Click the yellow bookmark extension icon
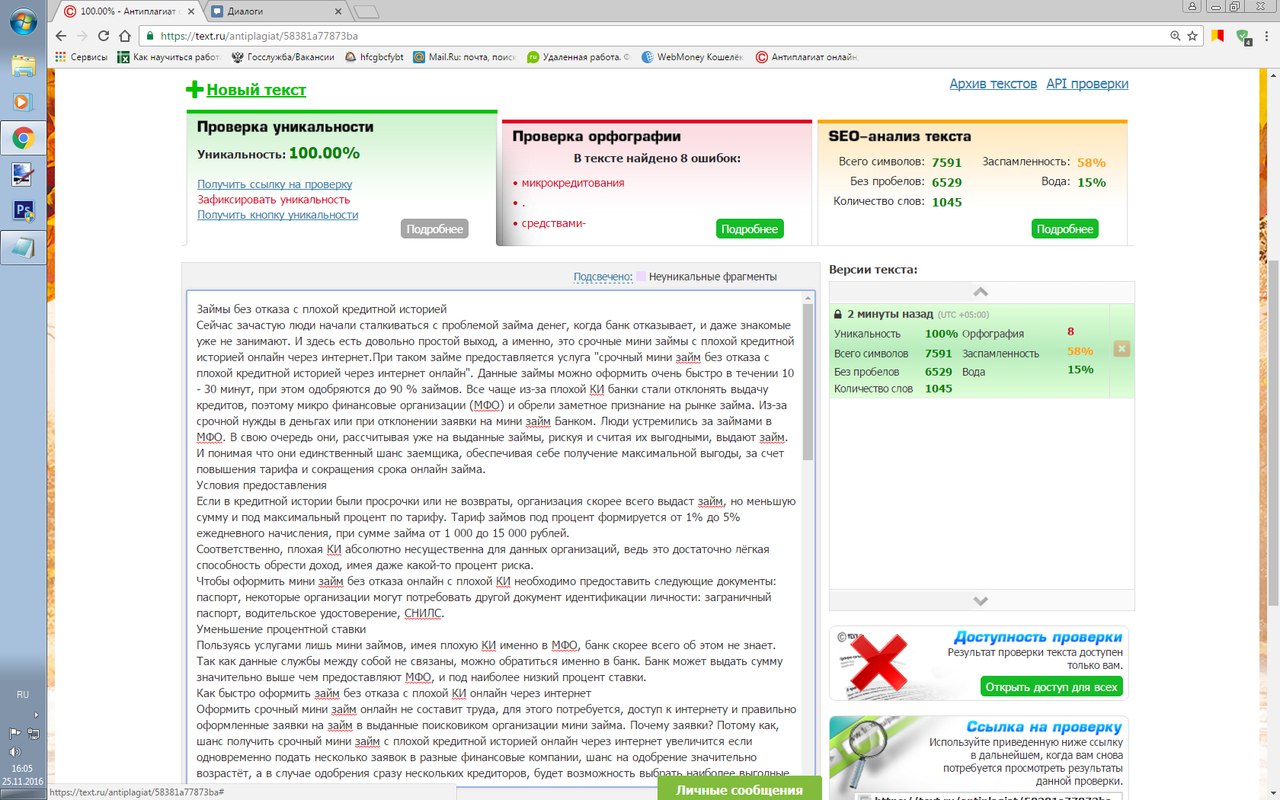 point(1218,36)
